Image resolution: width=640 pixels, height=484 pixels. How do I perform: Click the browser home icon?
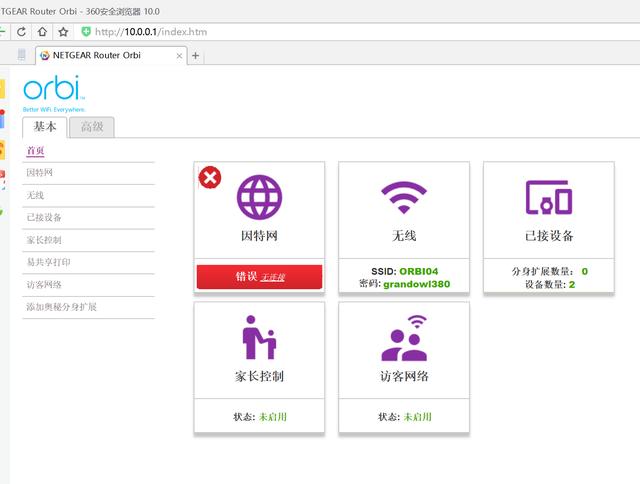pyautogui.click(x=42, y=32)
